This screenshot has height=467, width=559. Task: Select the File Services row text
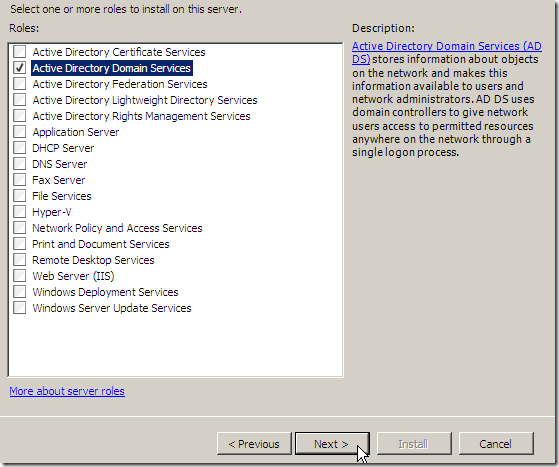[62, 196]
